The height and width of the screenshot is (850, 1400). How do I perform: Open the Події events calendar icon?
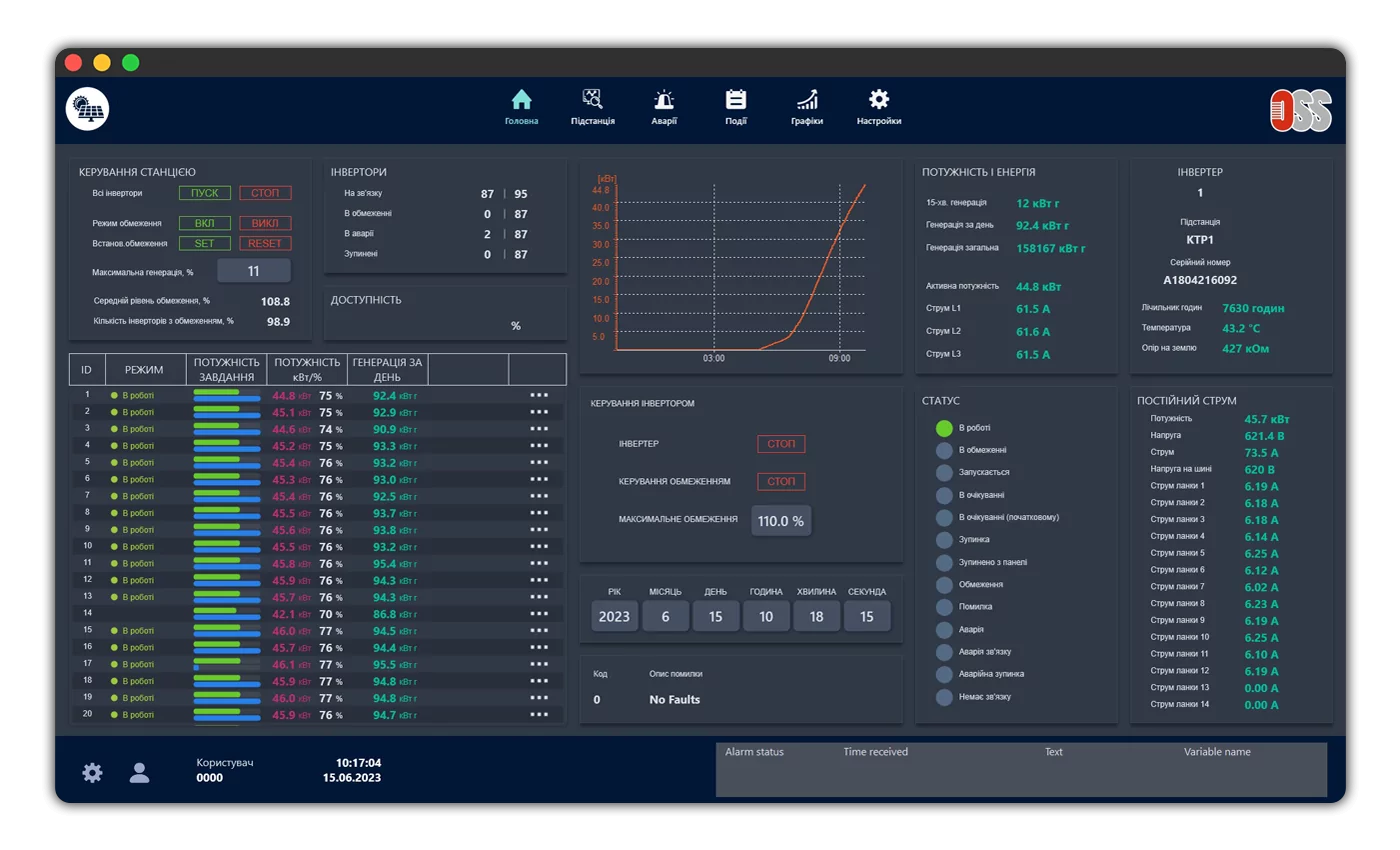(x=736, y=99)
